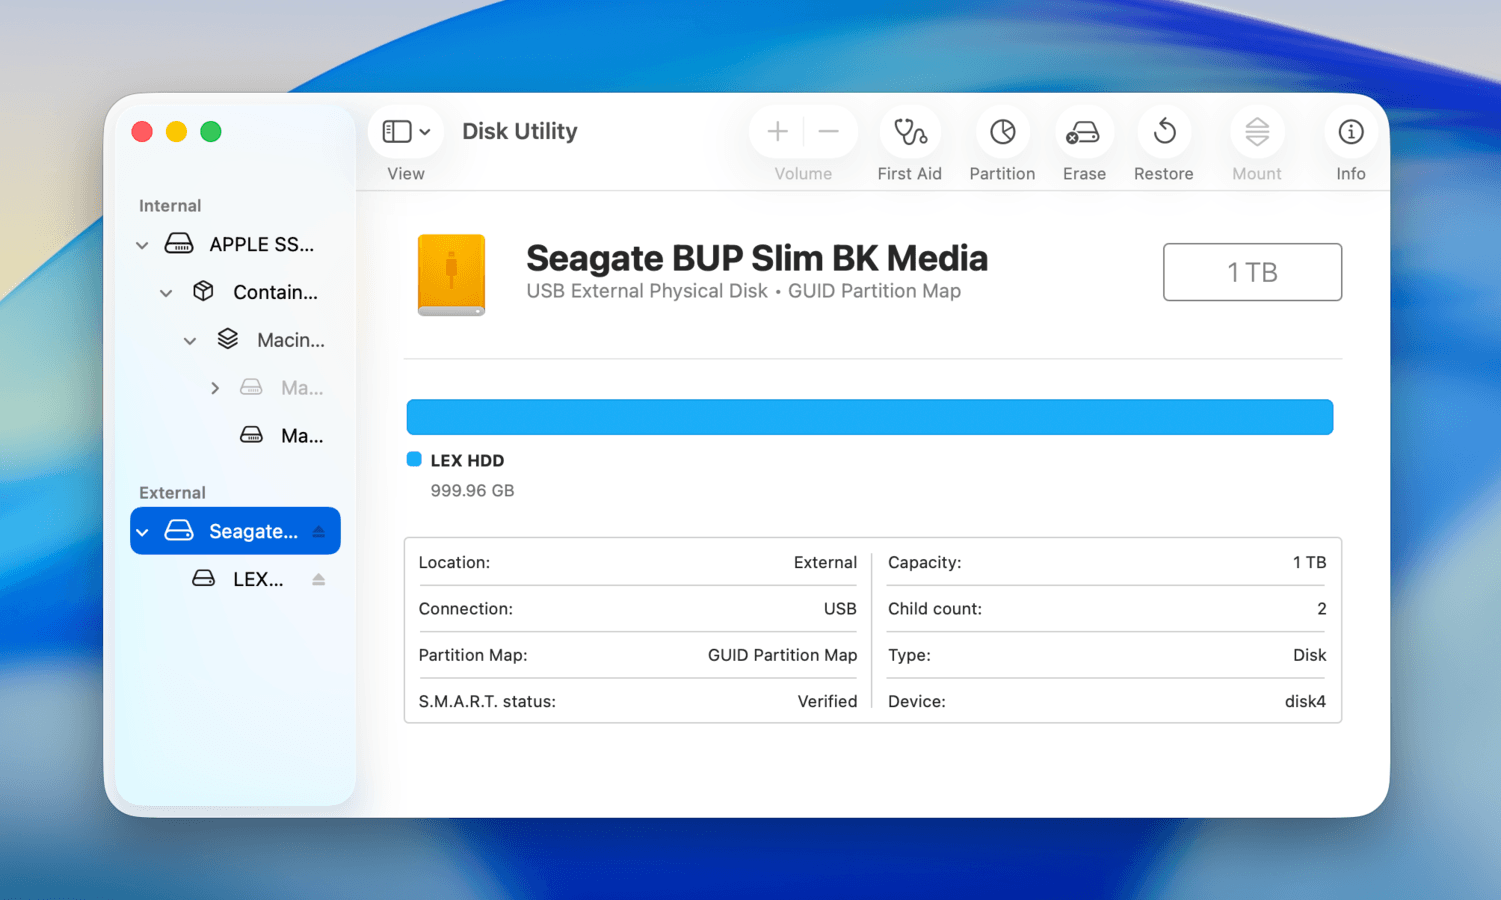Eject the Seagate... disk
The height and width of the screenshot is (900, 1501).
tap(319, 532)
